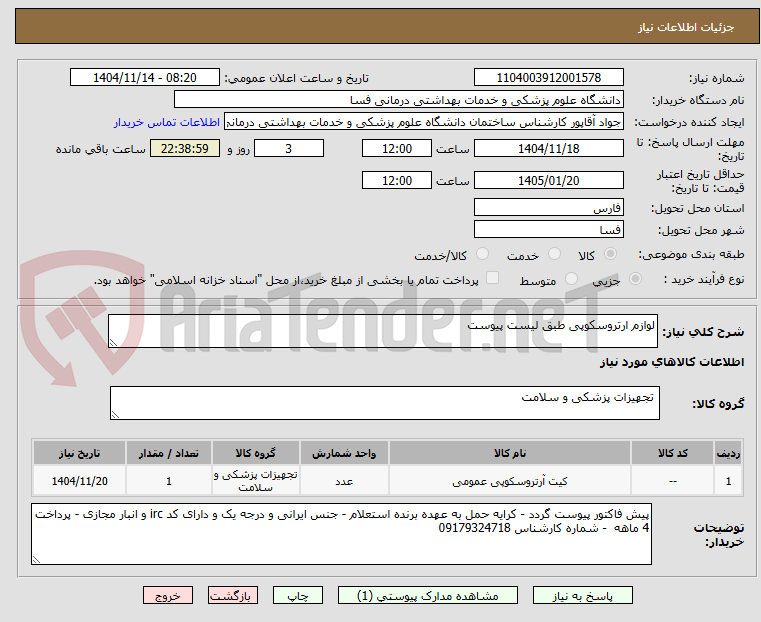The image size is (761, 622).
Task: Open اطلاعات تماس خریدار link
Action: 167,122
